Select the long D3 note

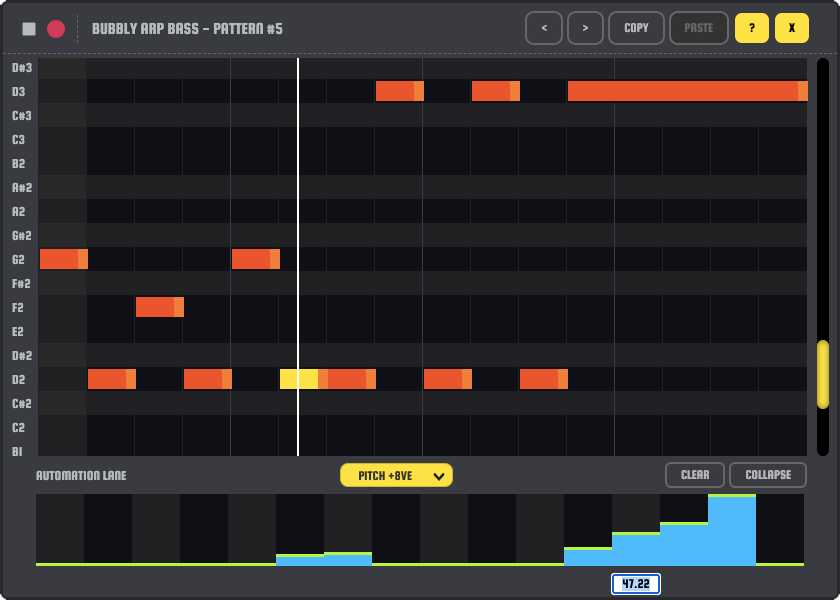pyautogui.click(x=687, y=91)
